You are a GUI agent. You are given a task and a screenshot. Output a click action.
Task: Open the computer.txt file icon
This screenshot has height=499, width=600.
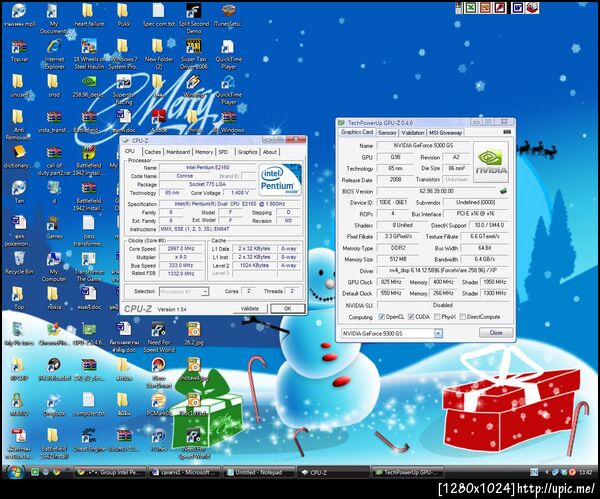point(89,404)
